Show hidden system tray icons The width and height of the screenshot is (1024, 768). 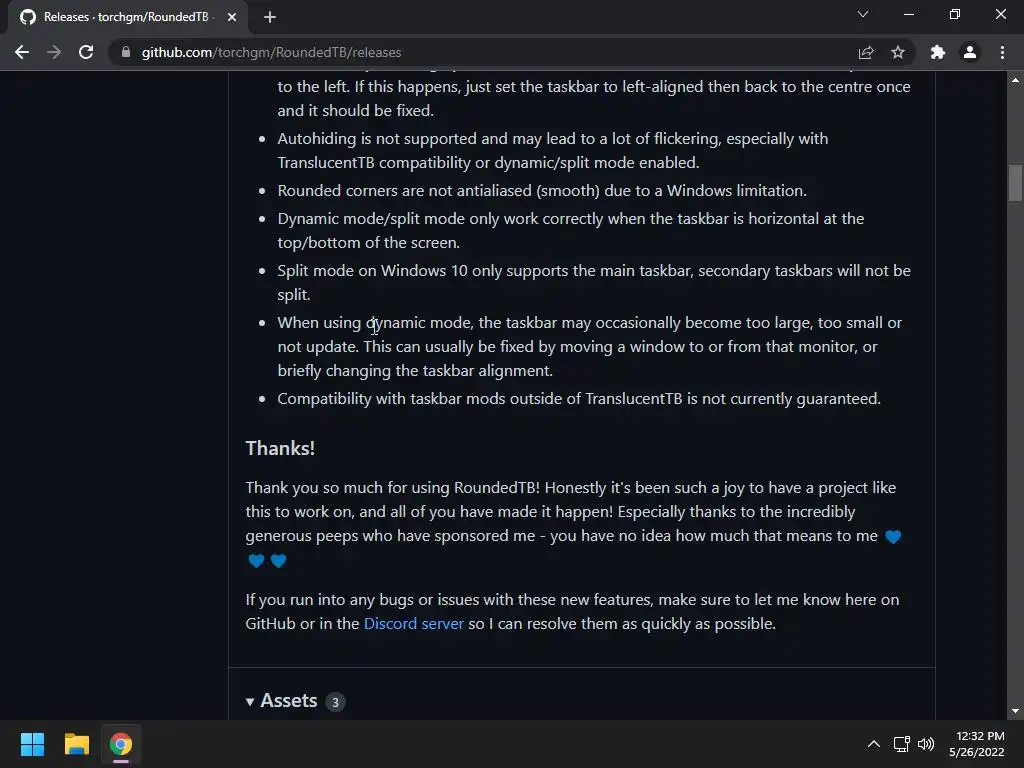[874, 744]
